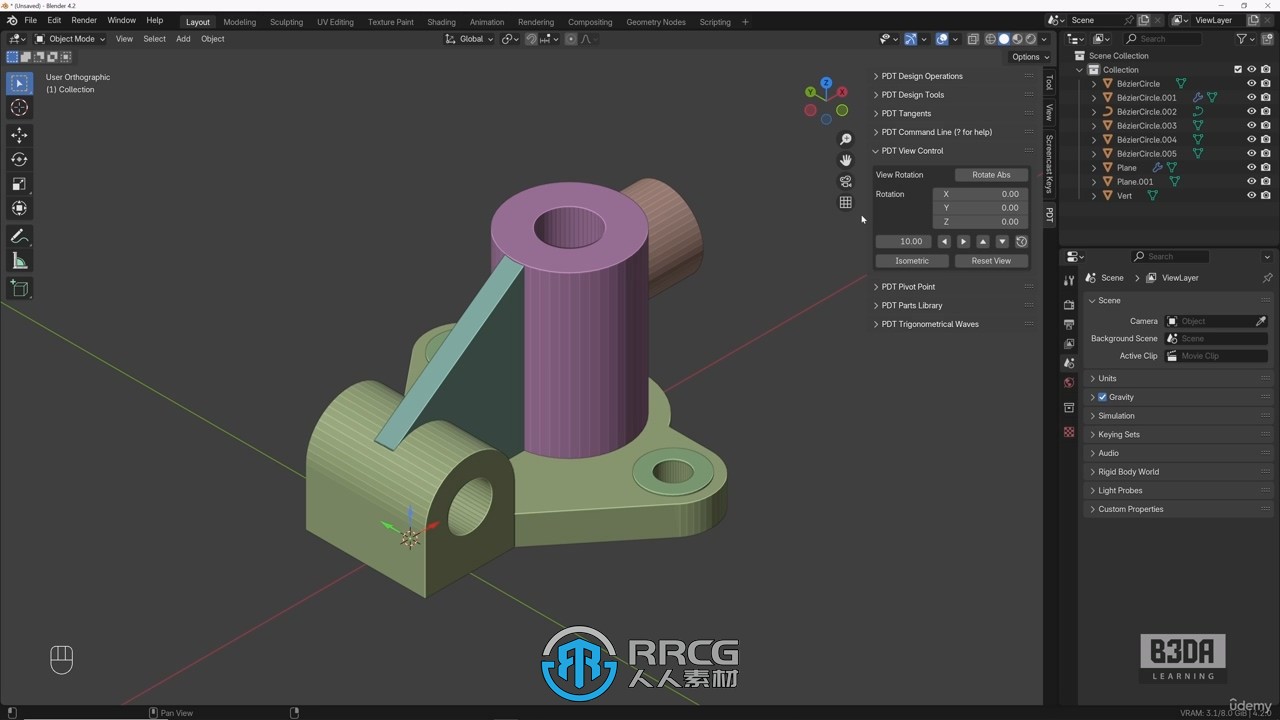The image size is (1280, 720).
Task: Hide BézierCircle.001 with its eye icon
Action: pyautogui.click(x=1251, y=98)
